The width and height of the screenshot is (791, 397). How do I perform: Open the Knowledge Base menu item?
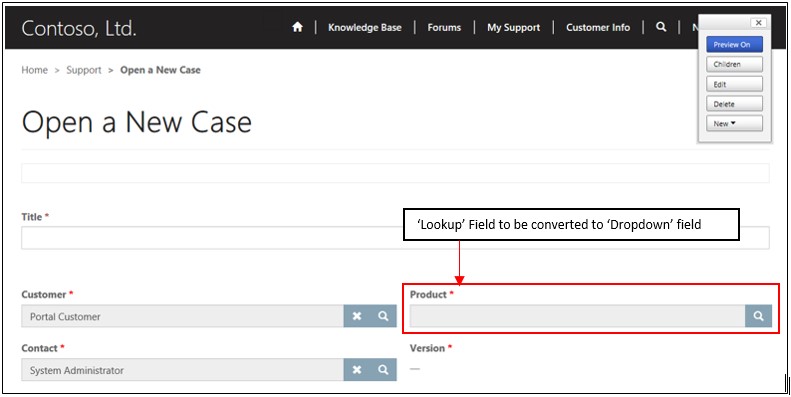(365, 28)
